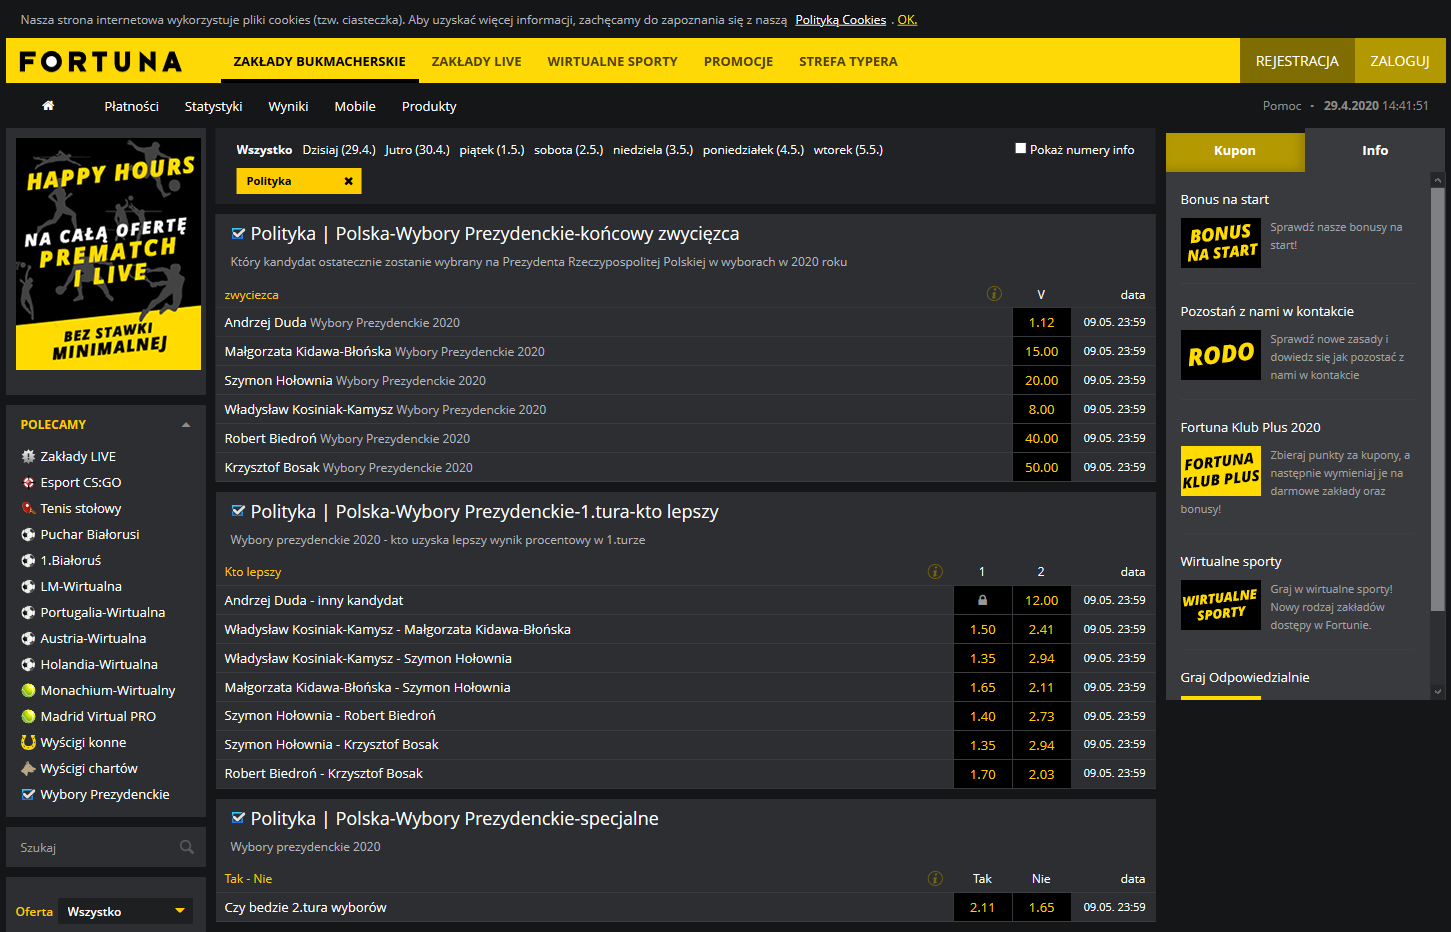Select odds 1.12 for Andrzej Duda

point(1041,323)
